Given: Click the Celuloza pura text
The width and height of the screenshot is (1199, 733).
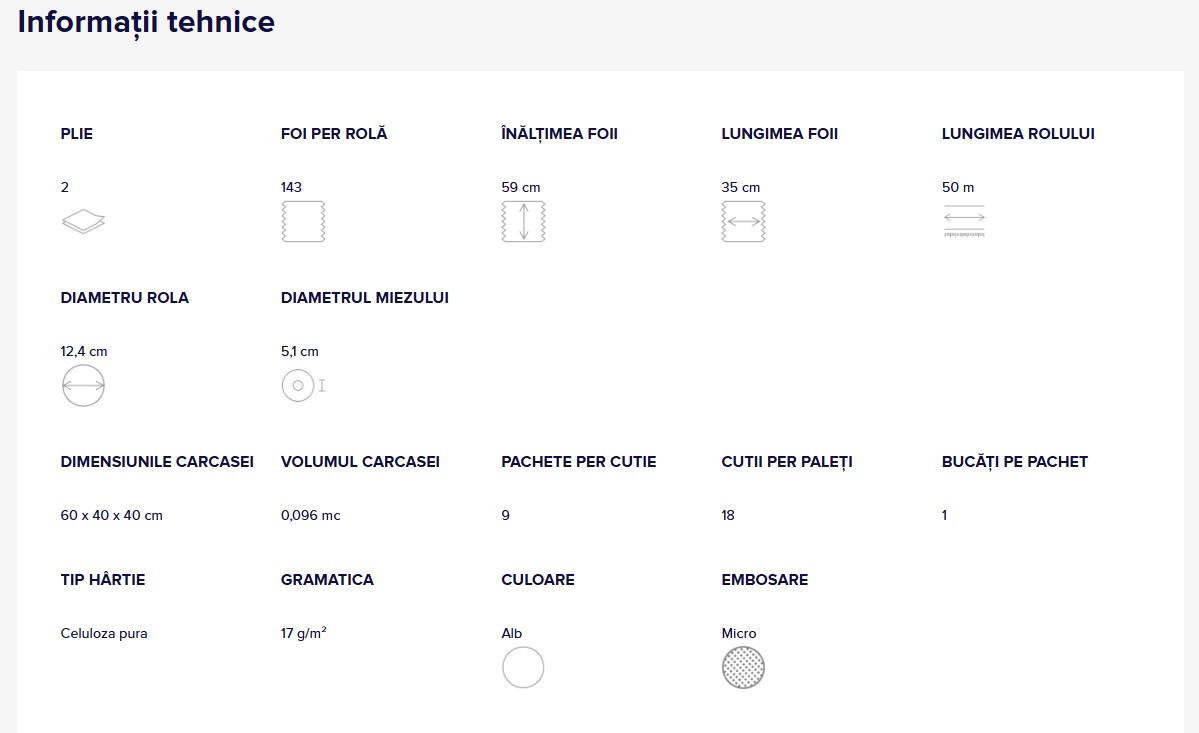Looking at the screenshot, I should click(x=104, y=633).
